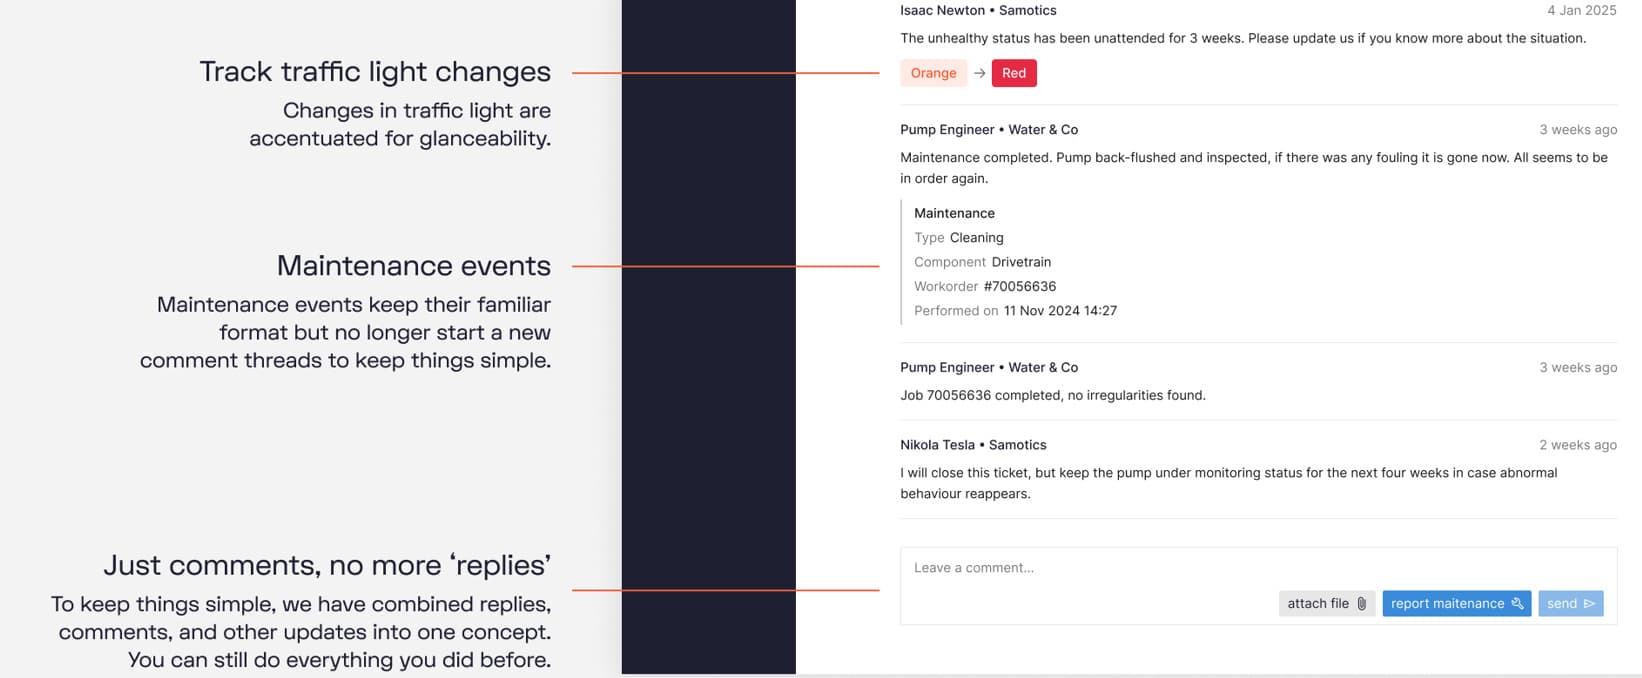1642x678 pixels.
Task: Click Performed on 11 Nov 2024 14:27
Action: point(1015,311)
